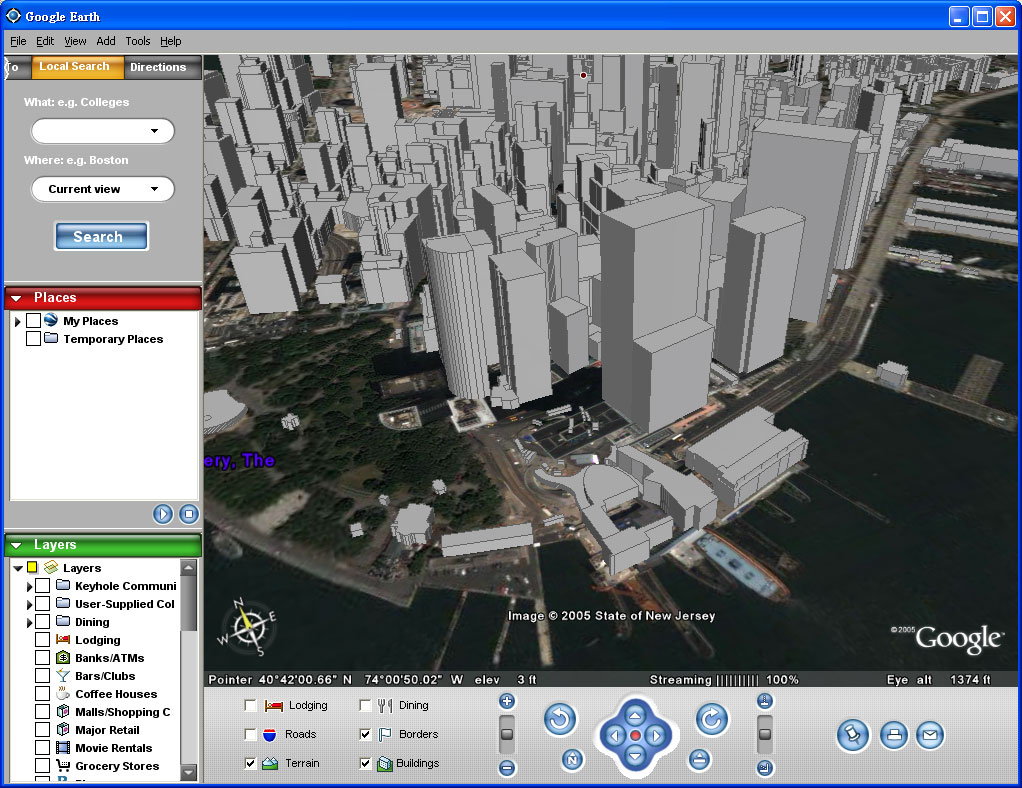The width and height of the screenshot is (1022, 788).
Task: Check Banks/ATMs layer checkbox
Action: pyautogui.click(x=42, y=658)
